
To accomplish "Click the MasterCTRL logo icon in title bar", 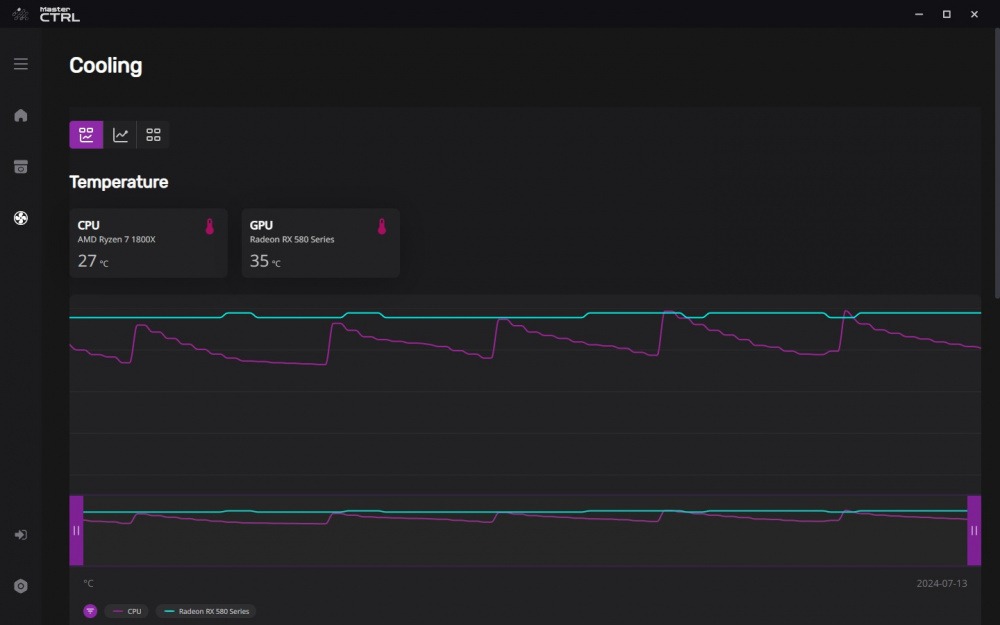I will click(20, 14).
